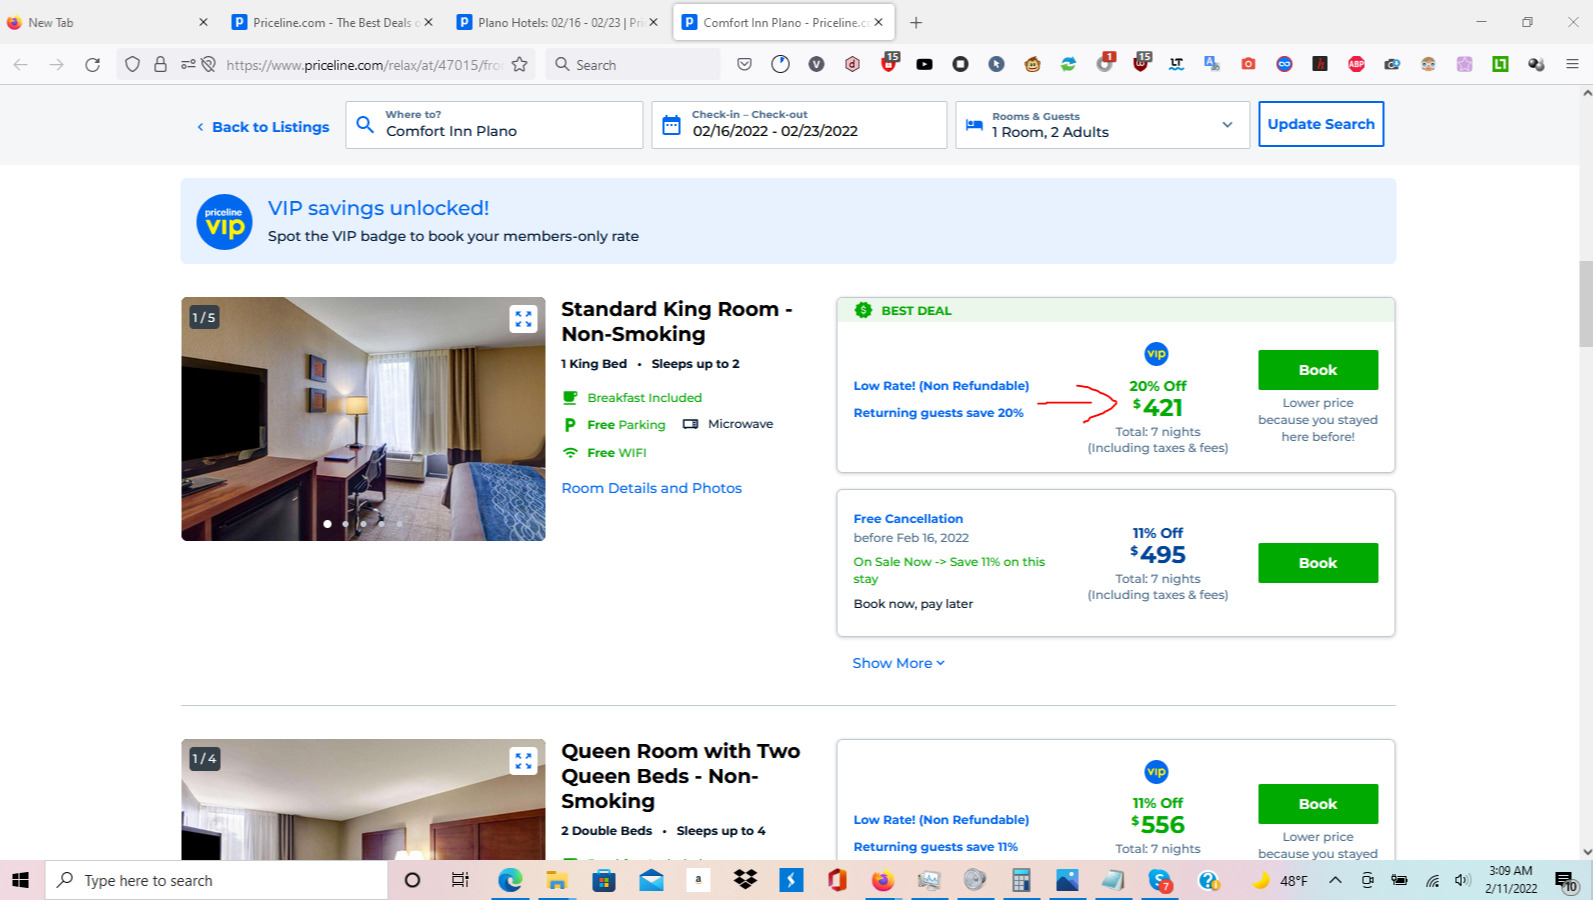
Task: Click the green L extension icon
Action: [x=1500, y=64]
